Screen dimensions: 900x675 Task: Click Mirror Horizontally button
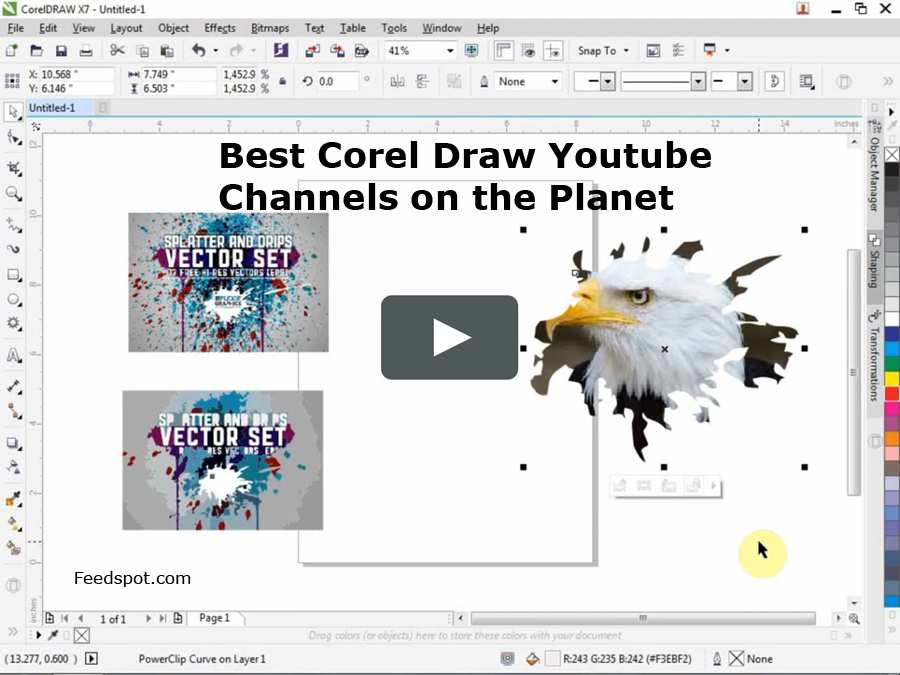coord(397,82)
